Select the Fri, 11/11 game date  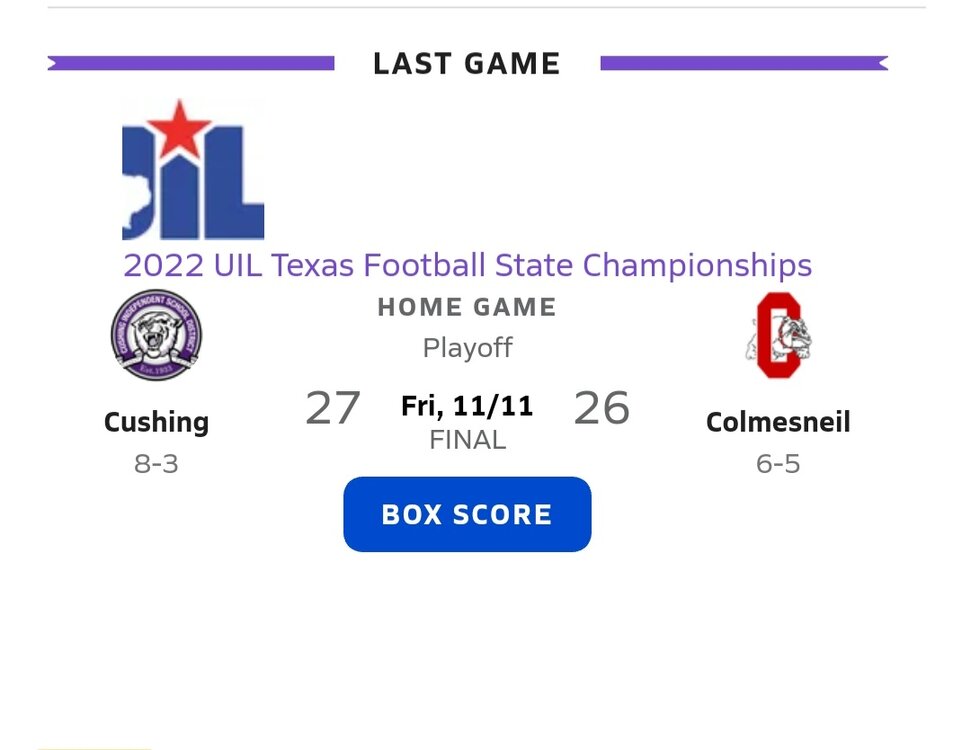coord(466,406)
